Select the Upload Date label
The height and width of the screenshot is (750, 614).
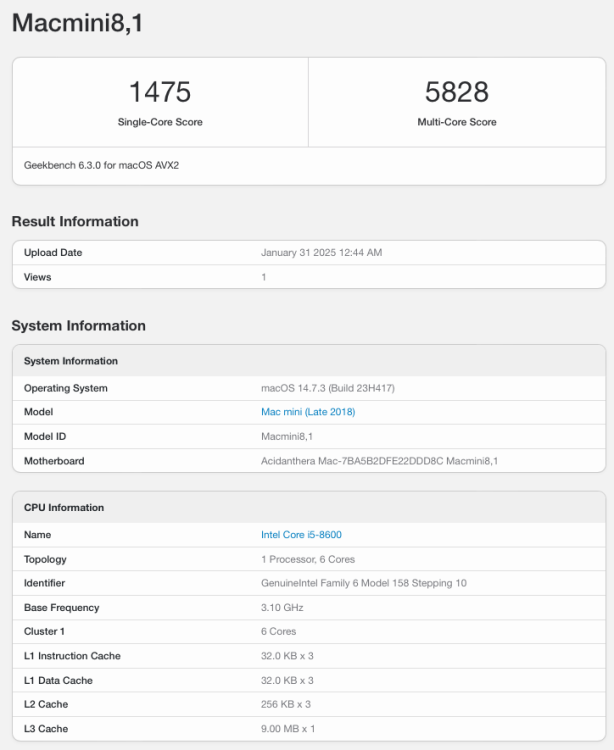tap(53, 253)
